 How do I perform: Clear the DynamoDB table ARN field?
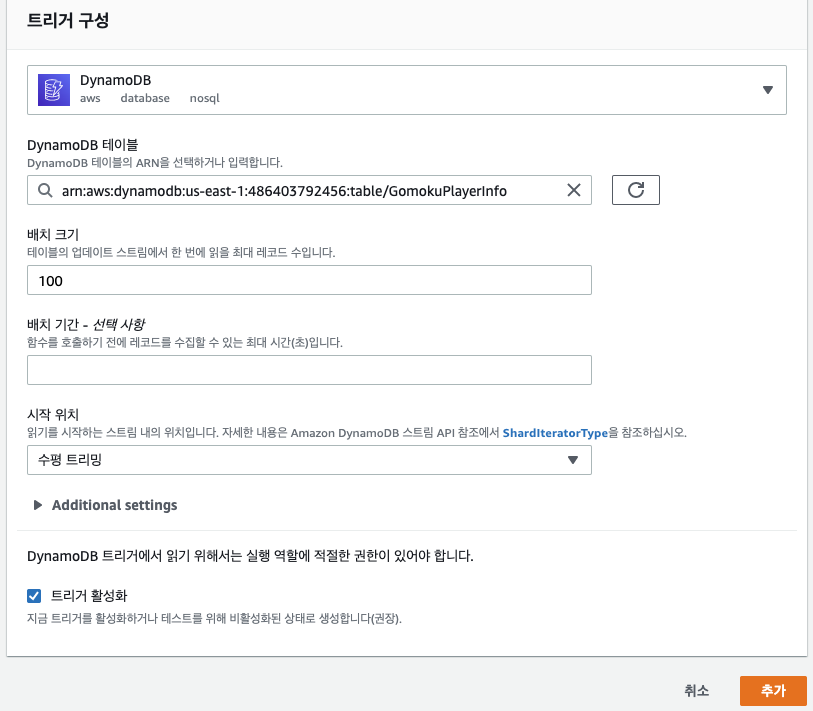573,190
